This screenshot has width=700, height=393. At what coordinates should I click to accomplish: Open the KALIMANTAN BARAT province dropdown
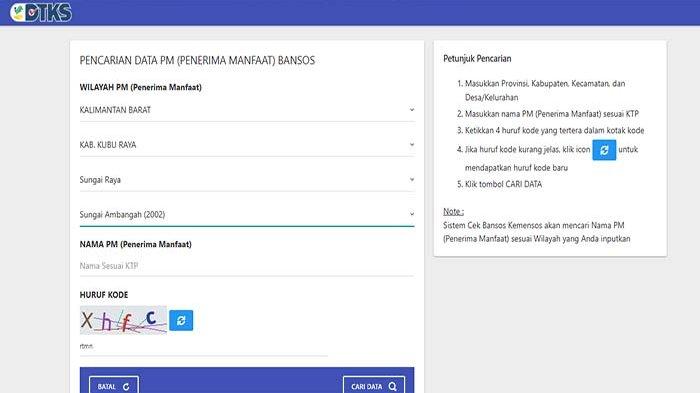[247, 110]
